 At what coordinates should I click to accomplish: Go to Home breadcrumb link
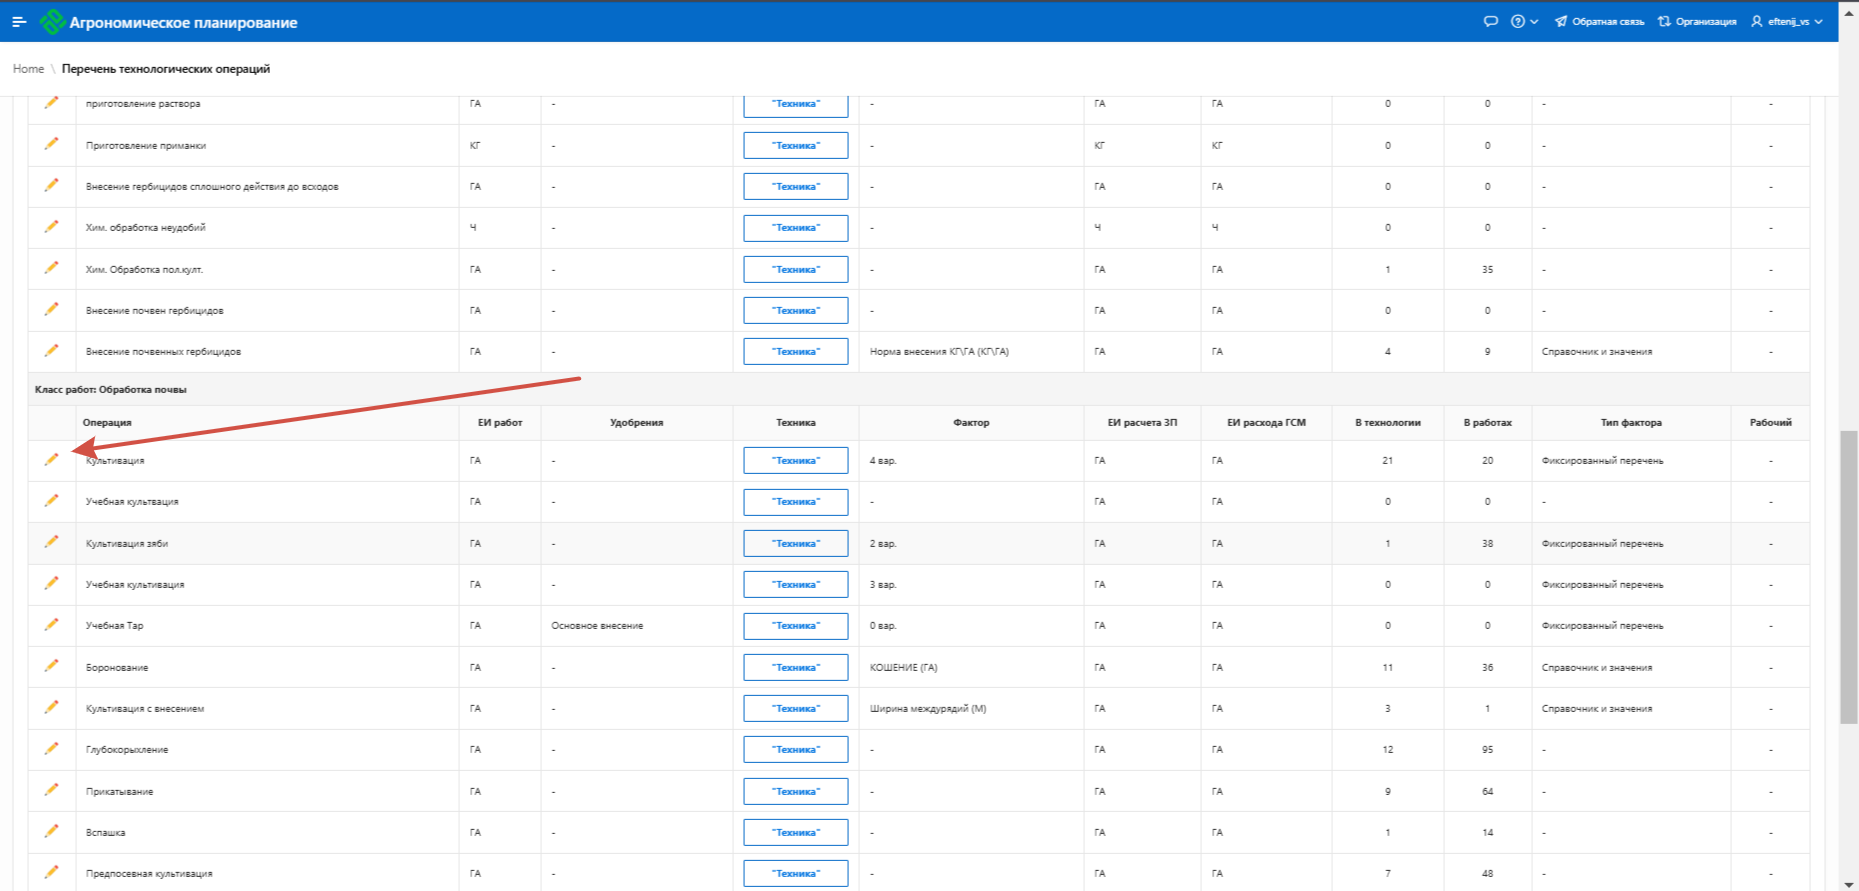coord(28,69)
